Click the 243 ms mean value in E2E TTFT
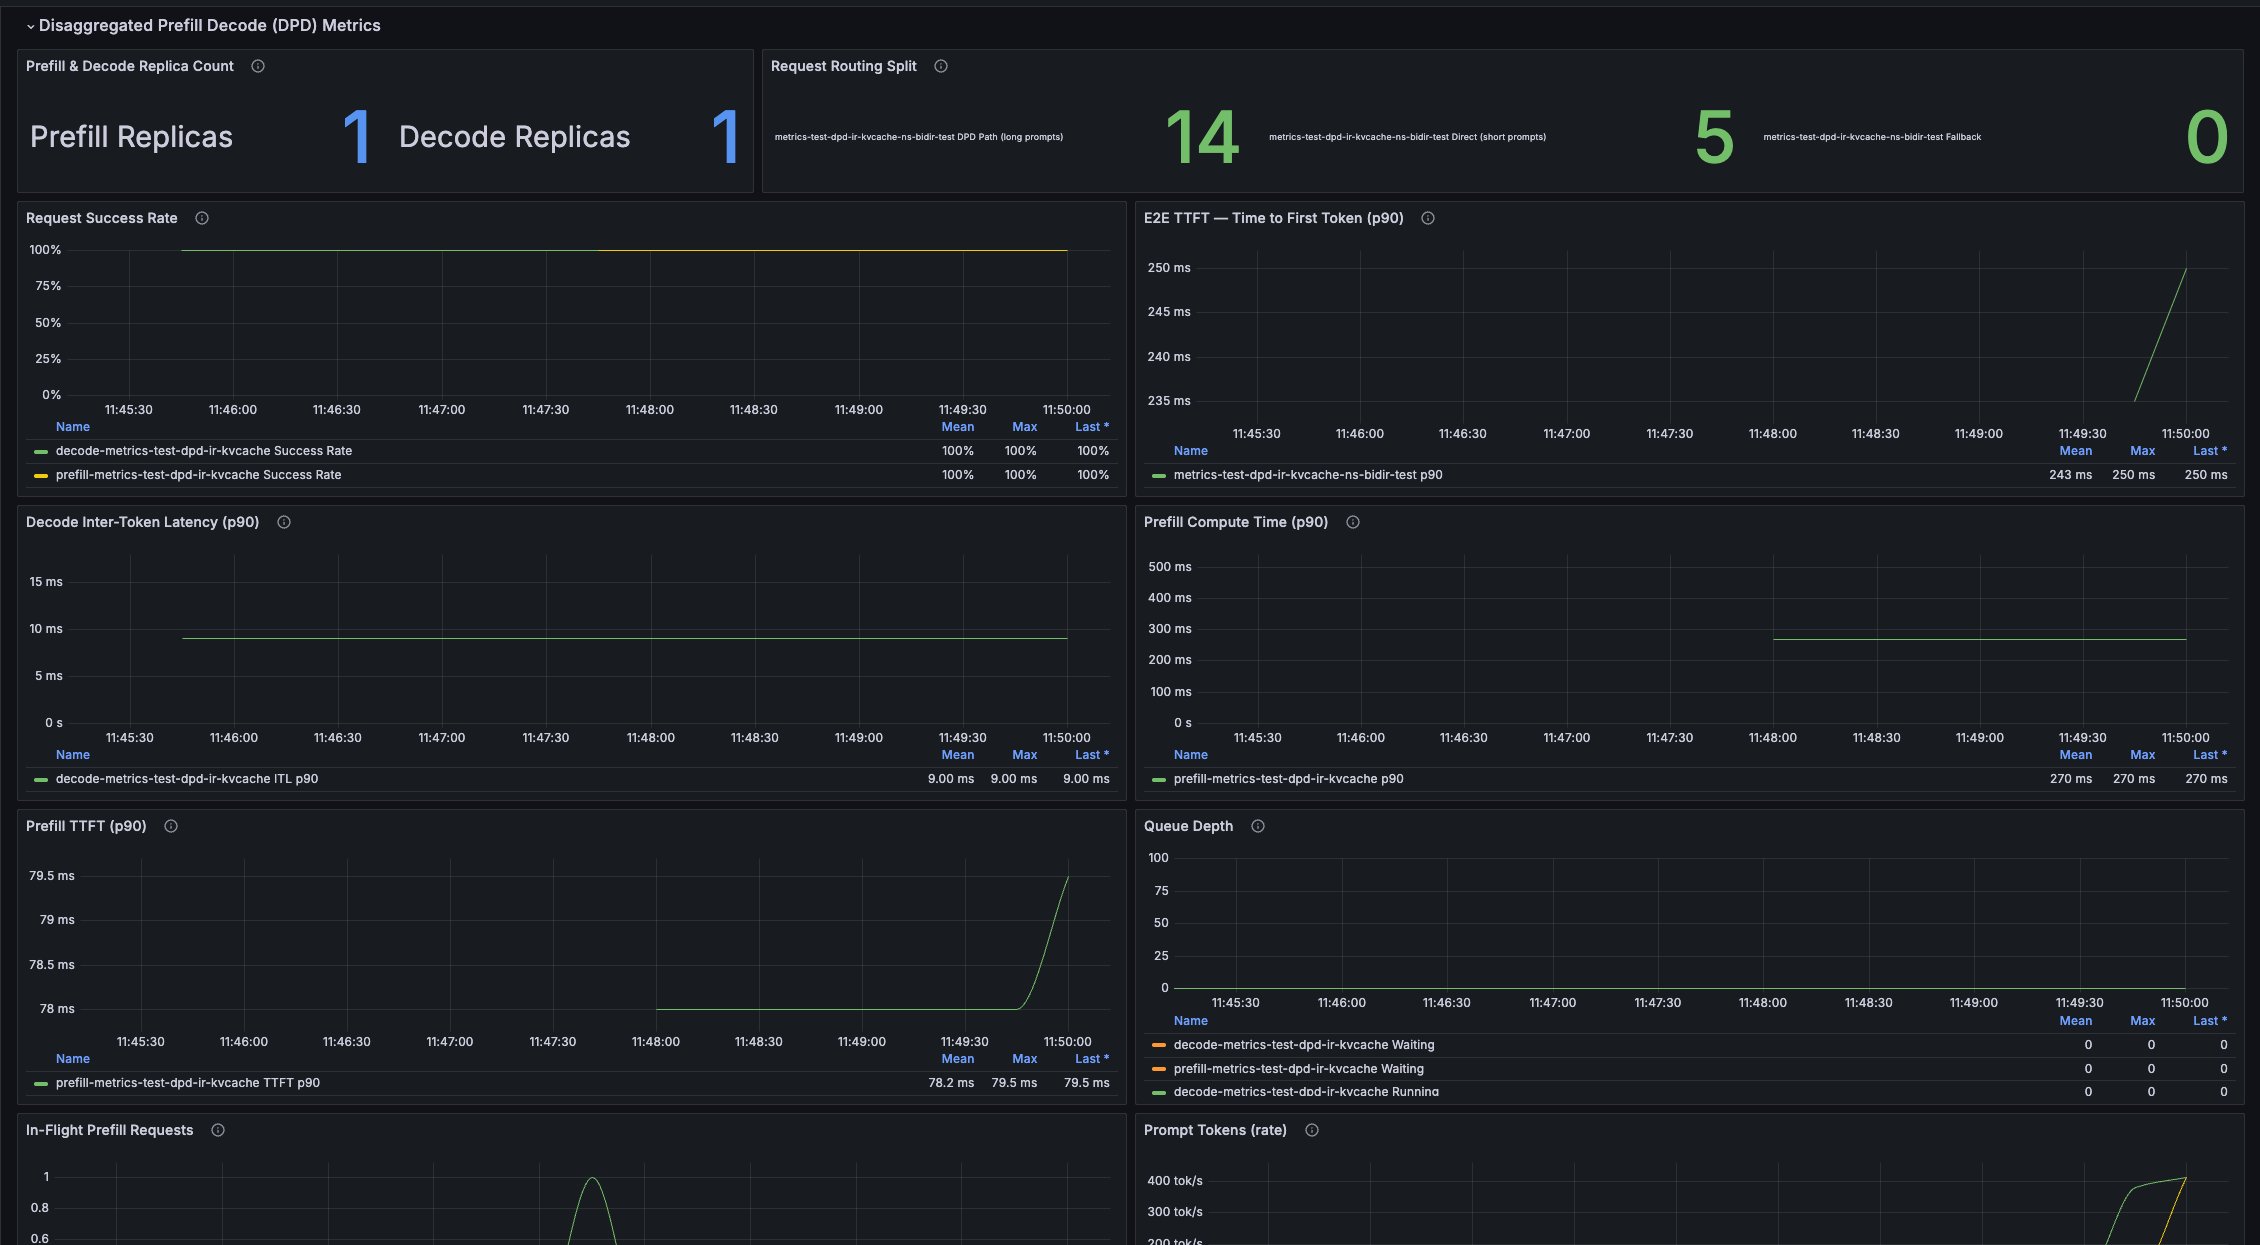2260x1245 pixels. [x=2070, y=475]
